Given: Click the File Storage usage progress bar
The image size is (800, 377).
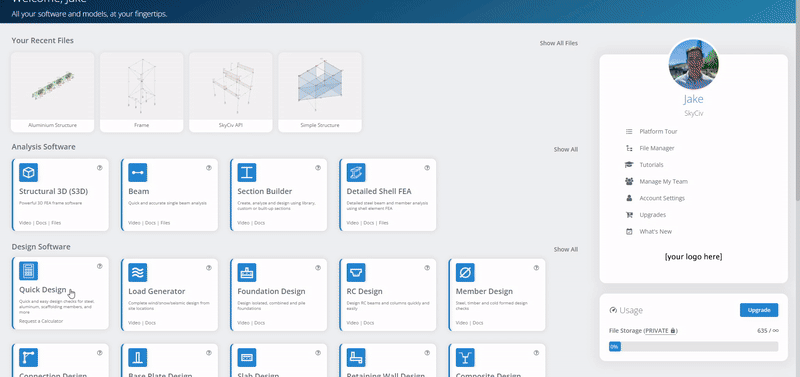Looking at the screenshot, I should [693, 346].
